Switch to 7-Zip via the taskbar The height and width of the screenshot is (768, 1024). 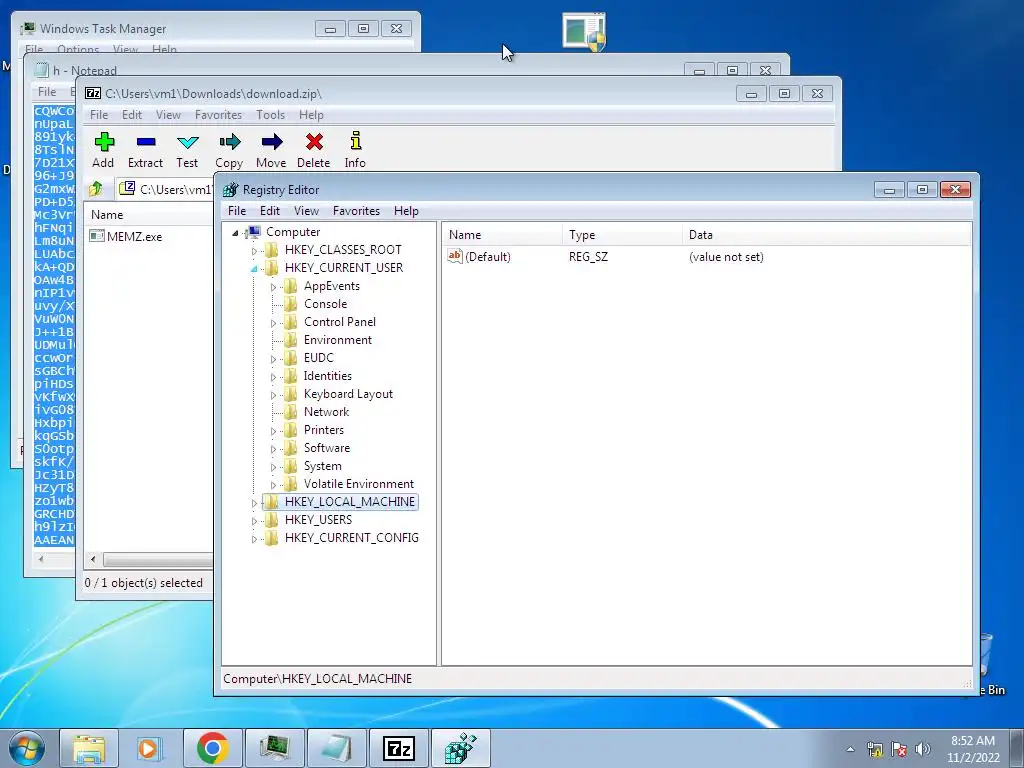(x=399, y=748)
